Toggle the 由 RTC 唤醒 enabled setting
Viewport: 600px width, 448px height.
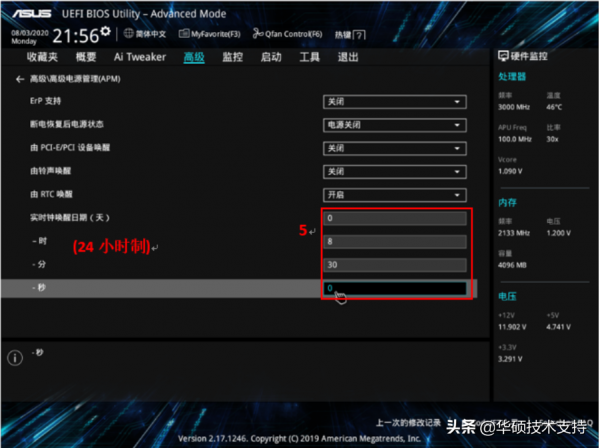(394, 194)
